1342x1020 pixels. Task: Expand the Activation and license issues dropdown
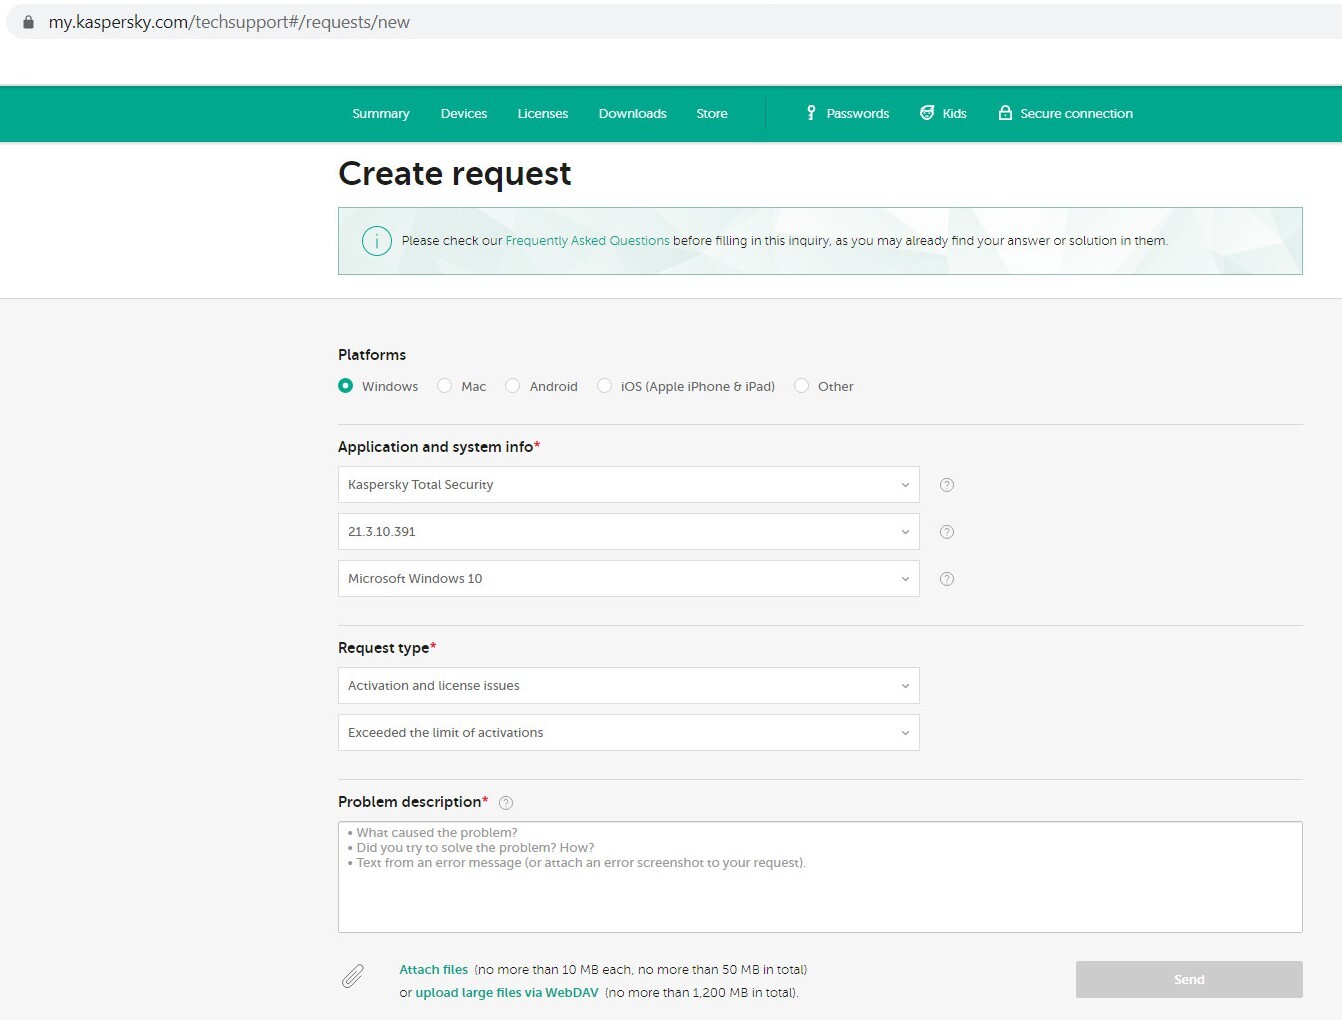pos(629,686)
